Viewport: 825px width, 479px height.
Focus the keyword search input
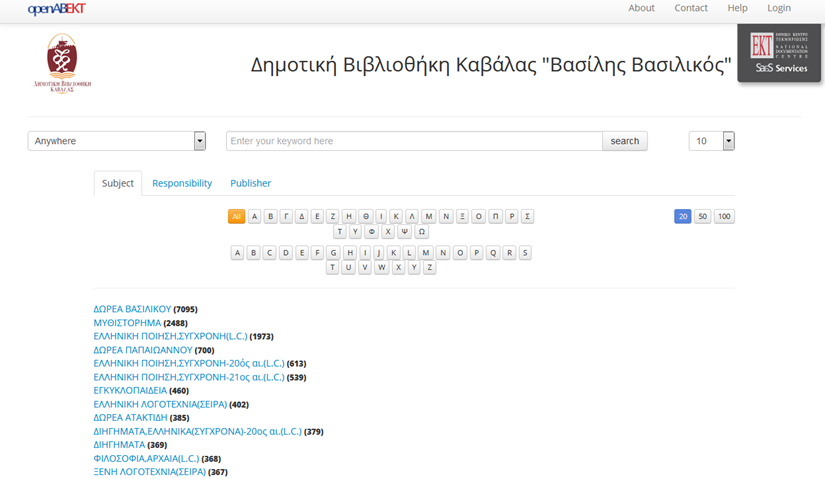pyautogui.click(x=414, y=141)
